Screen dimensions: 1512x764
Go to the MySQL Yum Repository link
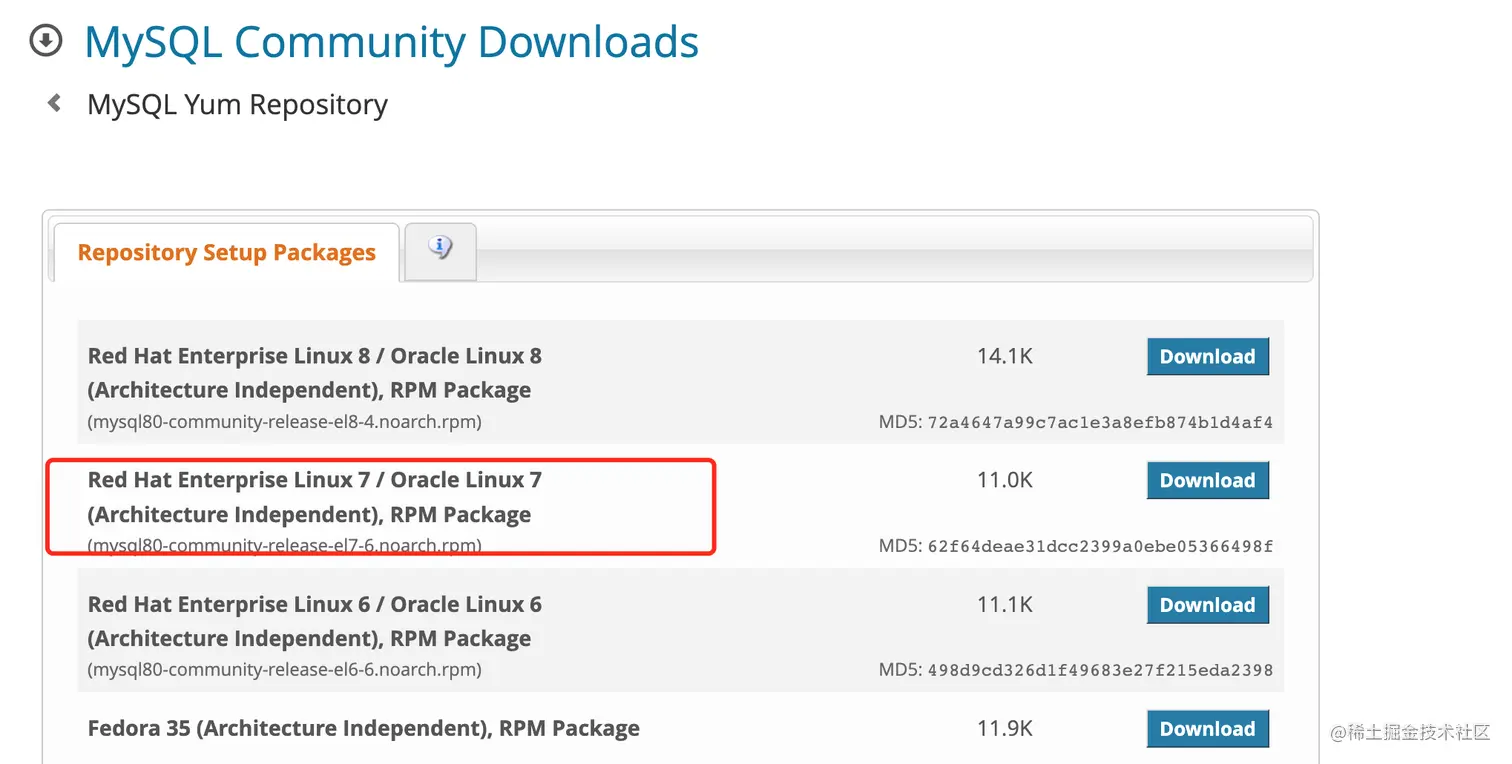(x=238, y=104)
